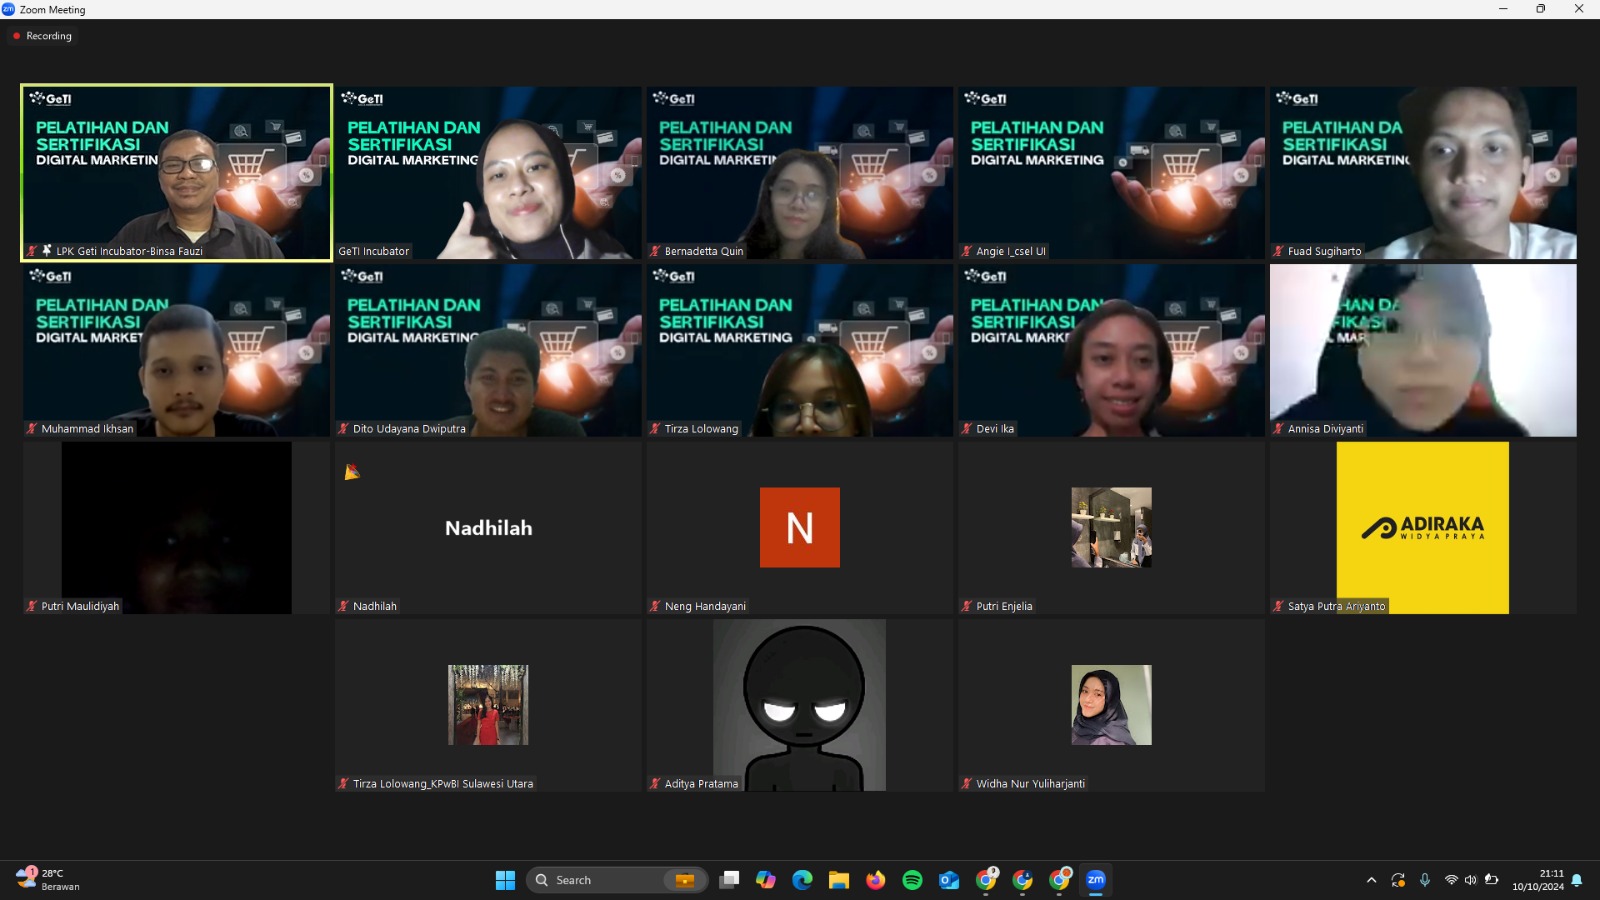Image resolution: width=1600 pixels, height=900 pixels.
Task: Launch Firefox from the taskbar
Action: click(876, 880)
